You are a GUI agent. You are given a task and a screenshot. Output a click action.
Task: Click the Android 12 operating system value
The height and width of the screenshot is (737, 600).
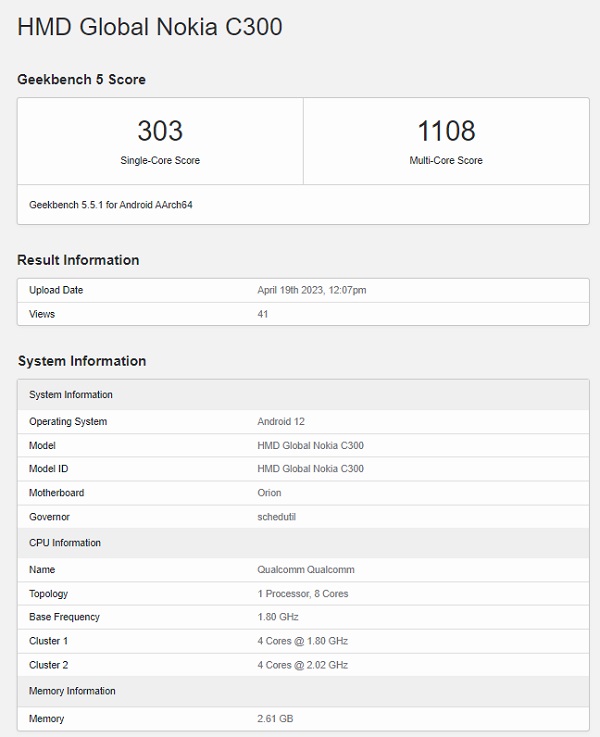click(282, 422)
